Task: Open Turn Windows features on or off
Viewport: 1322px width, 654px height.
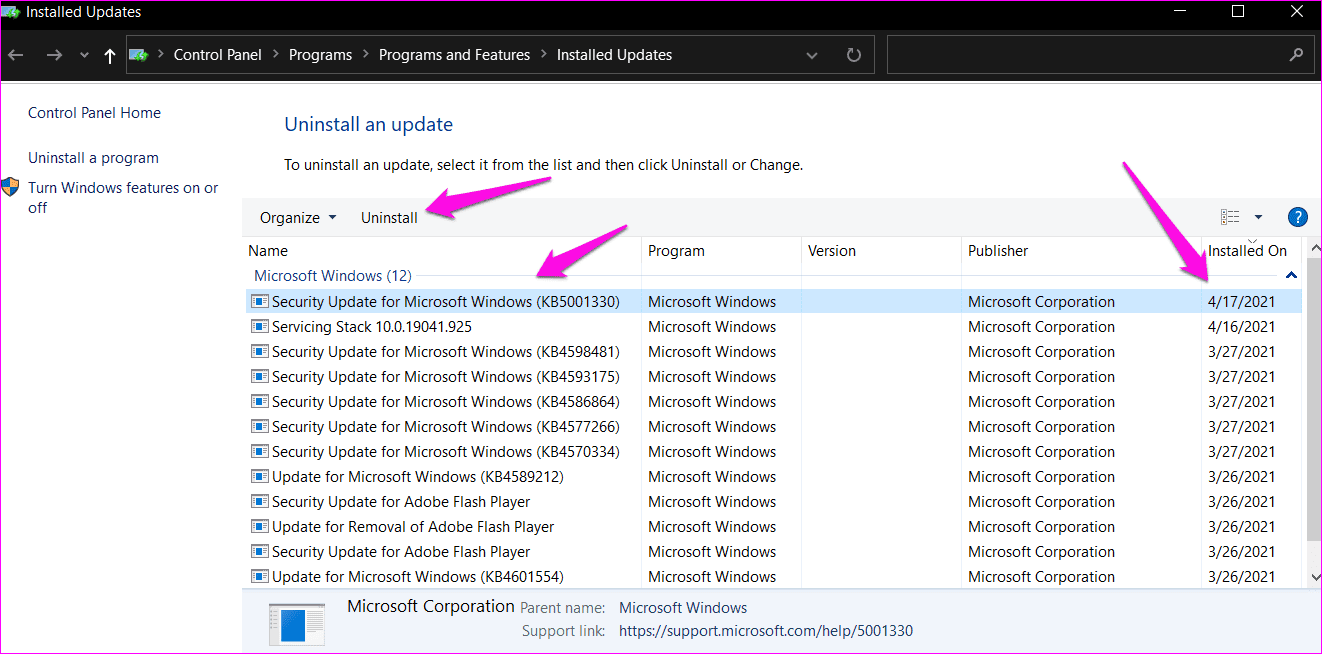Action: point(123,198)
